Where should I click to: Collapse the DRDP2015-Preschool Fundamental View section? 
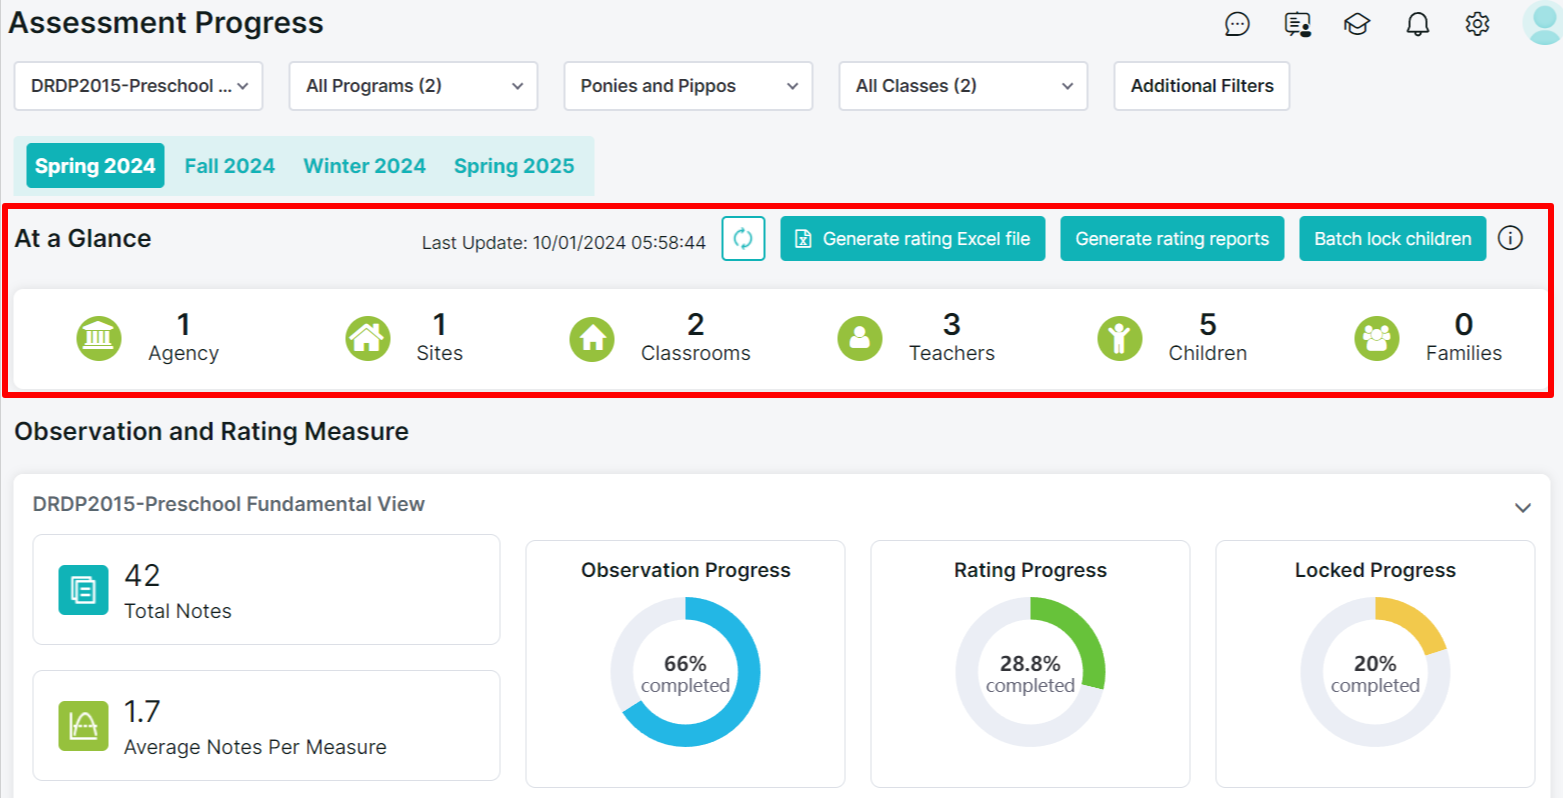click(1522, 508)
